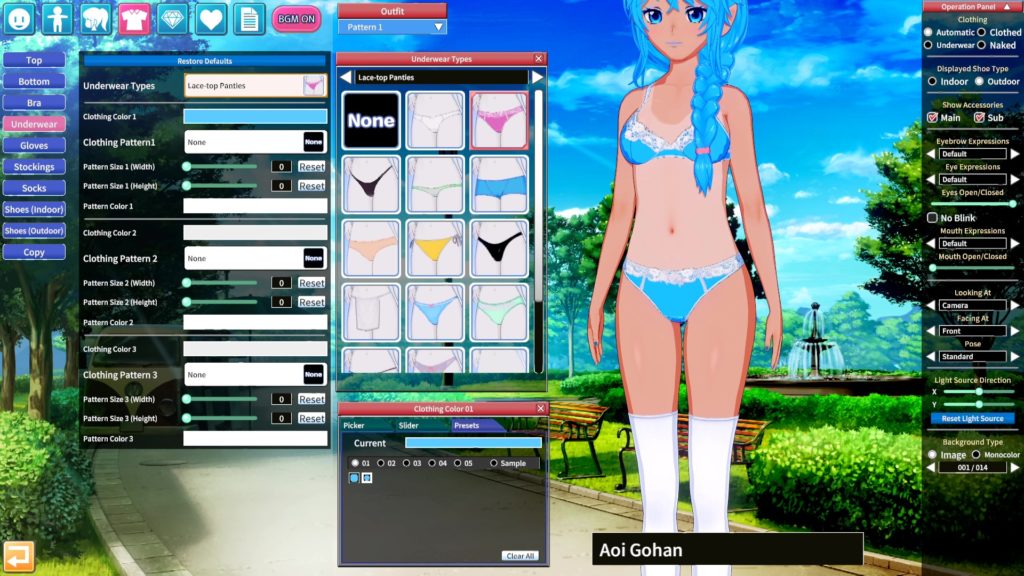Adjust Pattern Size 3 (Width) slider

[x=221, y=399]
